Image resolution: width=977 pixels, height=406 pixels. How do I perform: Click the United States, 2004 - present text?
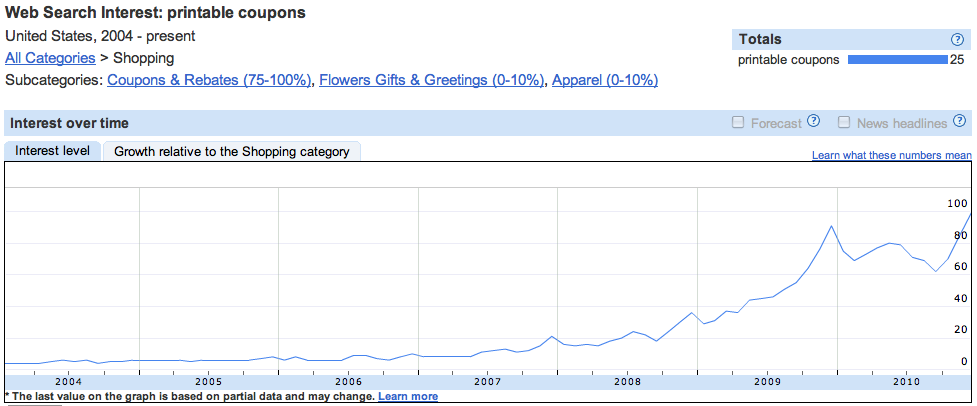tap(100, 36)
